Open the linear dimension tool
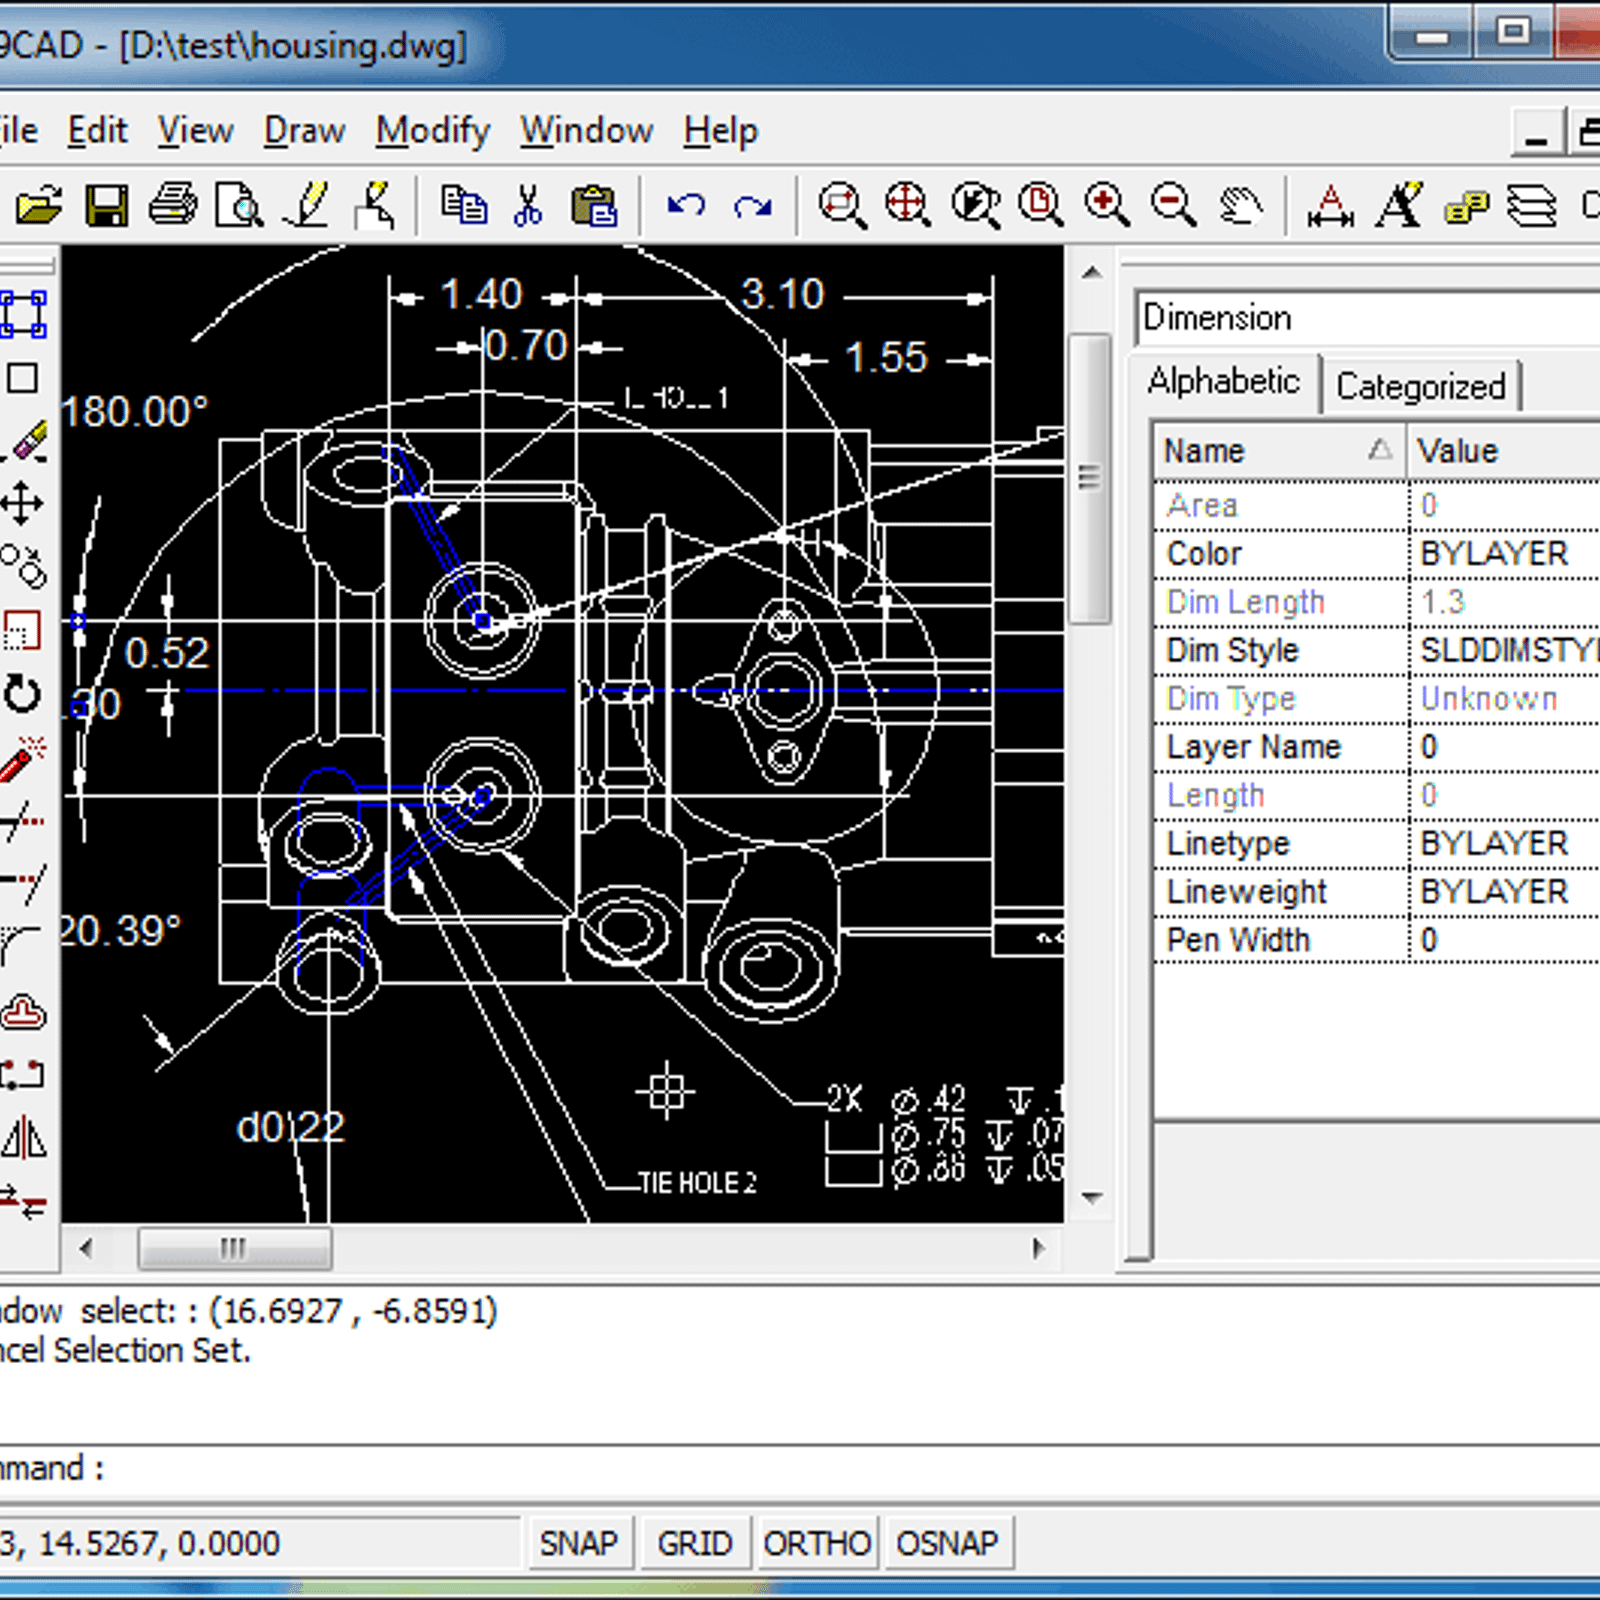 (x=1330, y=205)
